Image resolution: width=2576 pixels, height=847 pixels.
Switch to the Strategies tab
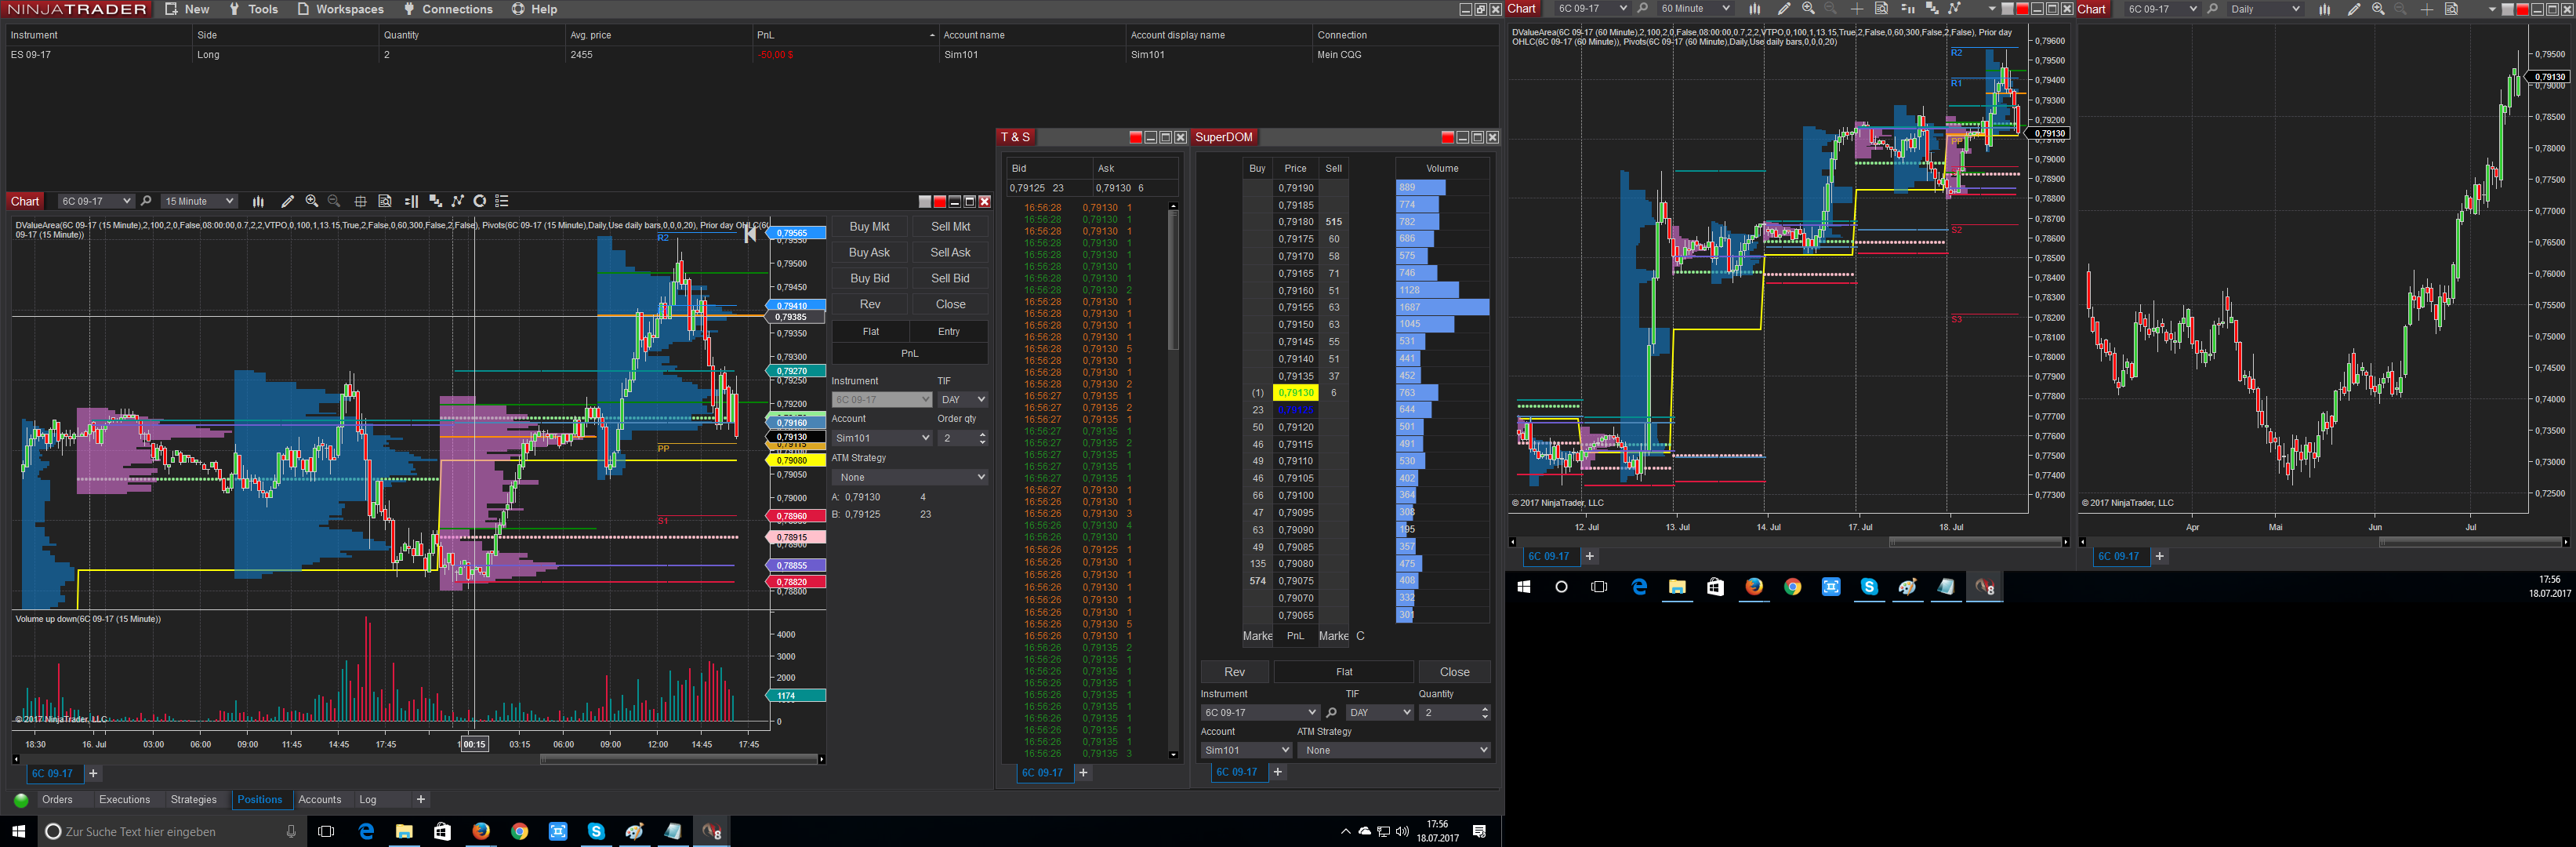tap(193, 800)
